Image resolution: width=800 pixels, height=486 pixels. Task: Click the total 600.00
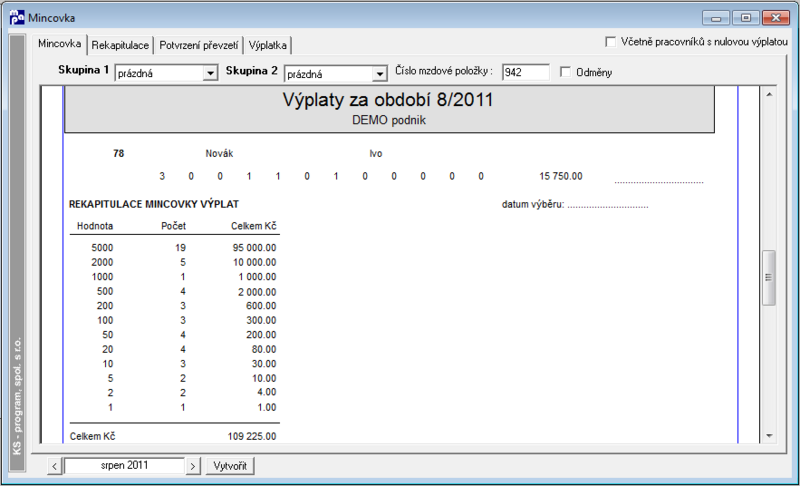coord(261,306)
